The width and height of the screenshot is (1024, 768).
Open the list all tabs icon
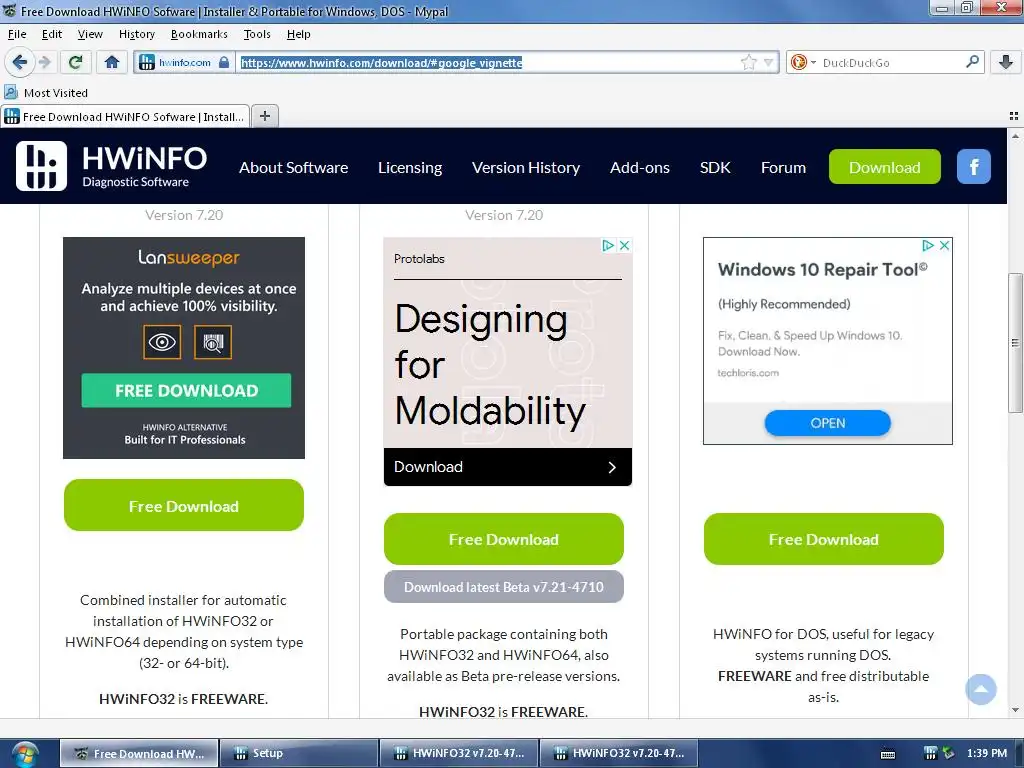[1014, 116]
